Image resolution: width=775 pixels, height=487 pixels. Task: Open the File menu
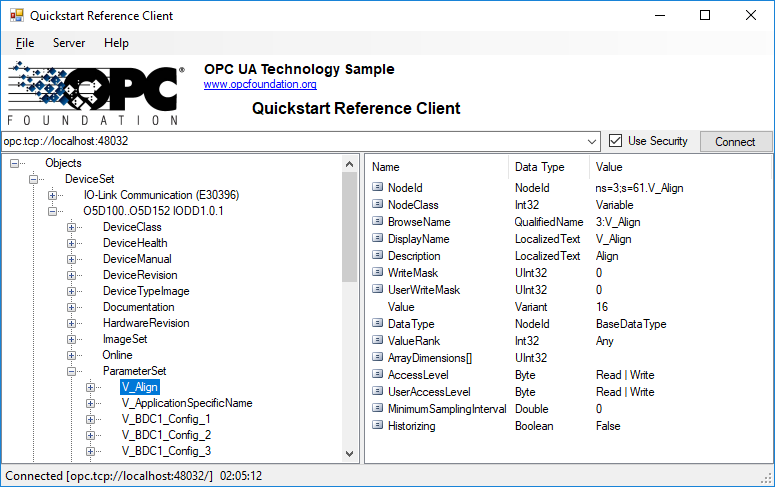[x=25, y=43]
